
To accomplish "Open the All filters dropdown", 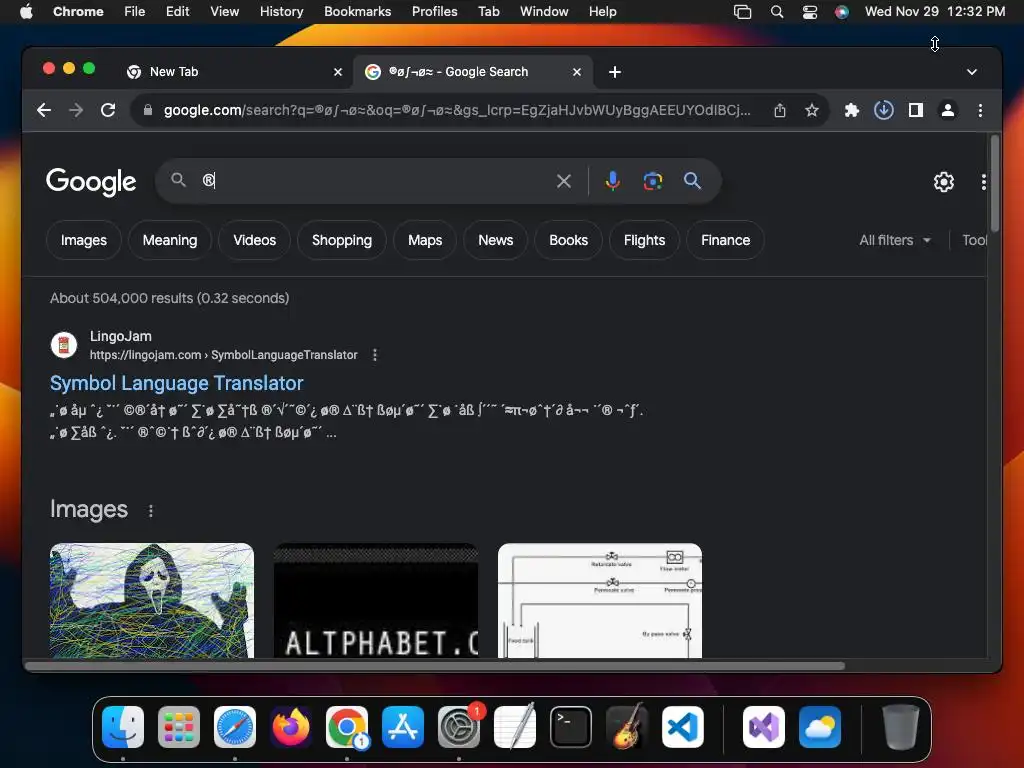I will (x=895, y=240).
